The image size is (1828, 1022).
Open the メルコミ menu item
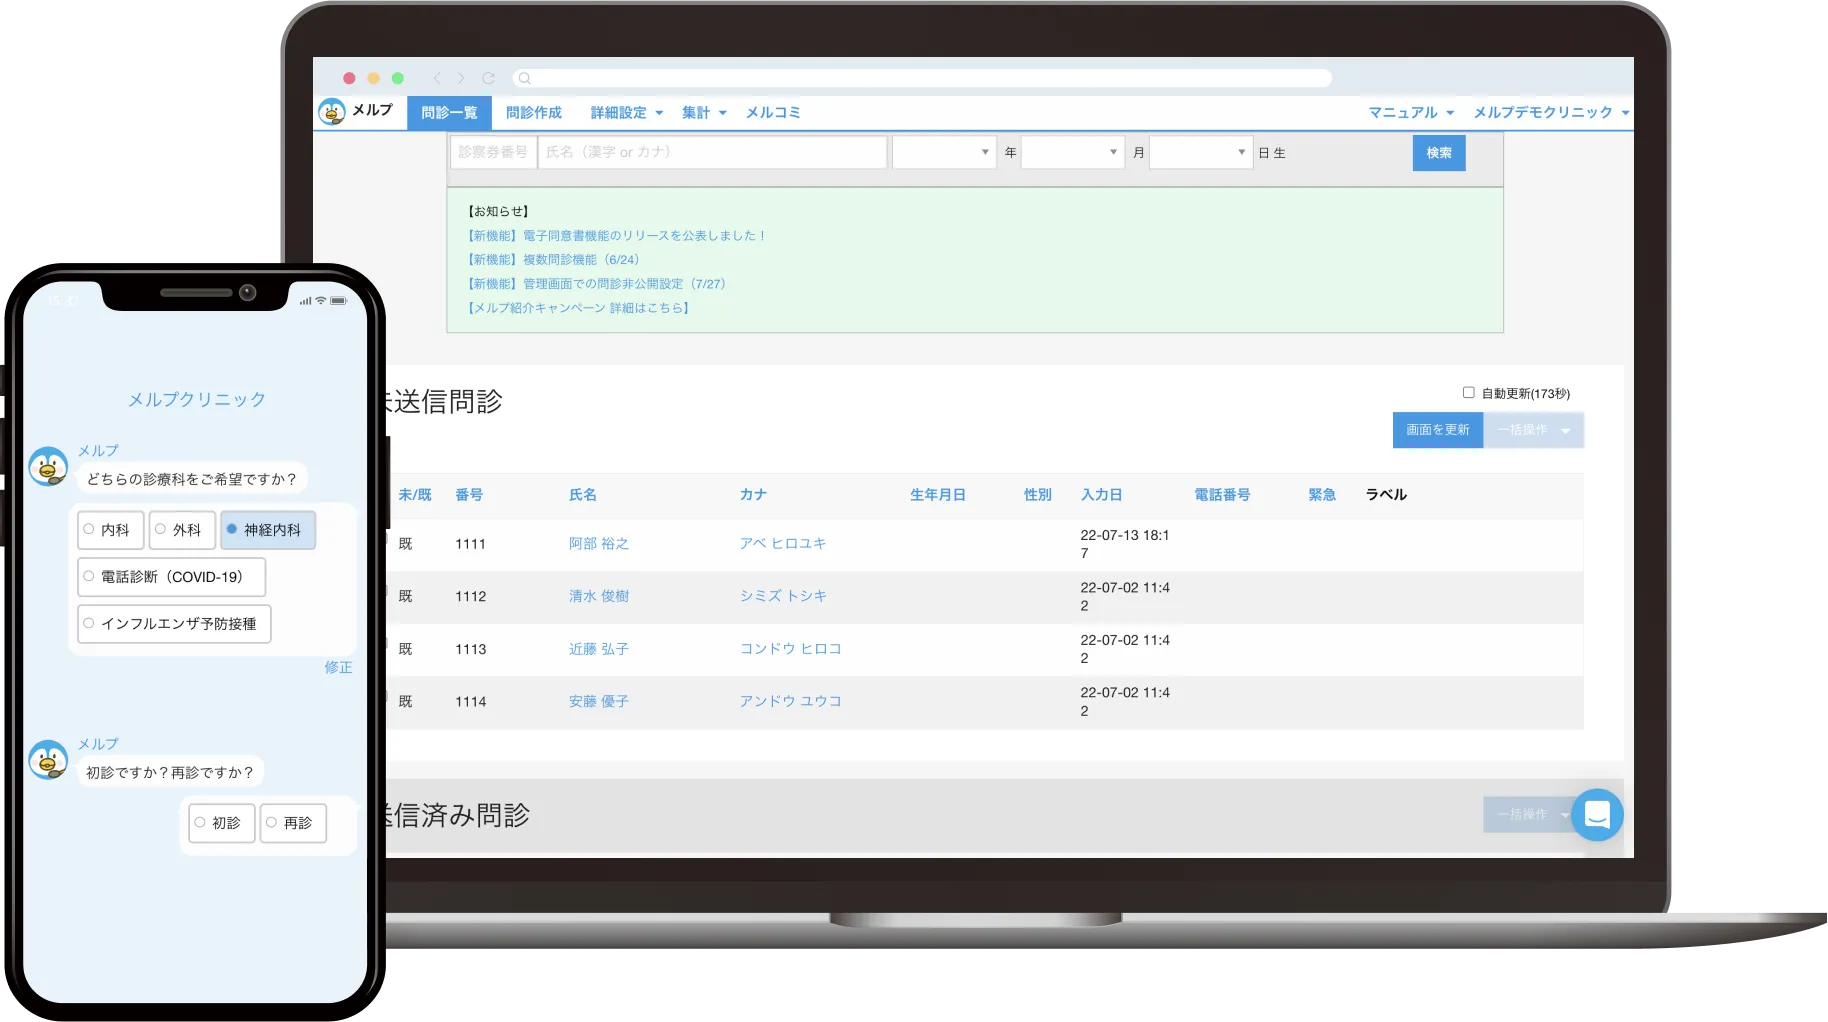pyautogui.click(x=773, y=113)
